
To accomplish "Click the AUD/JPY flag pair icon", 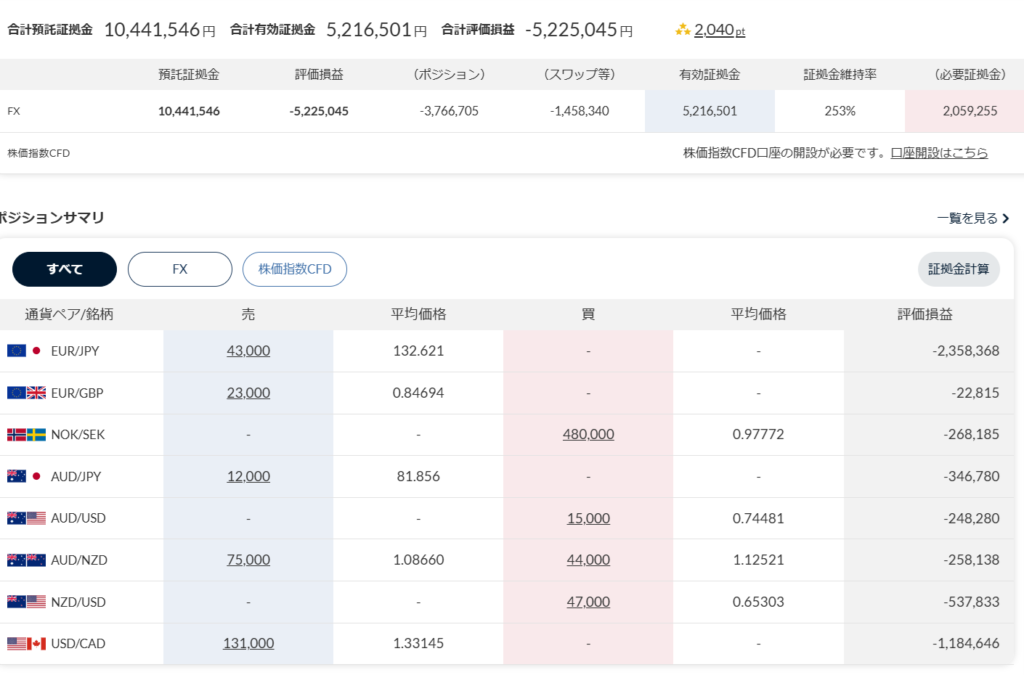I will point(26,477).
